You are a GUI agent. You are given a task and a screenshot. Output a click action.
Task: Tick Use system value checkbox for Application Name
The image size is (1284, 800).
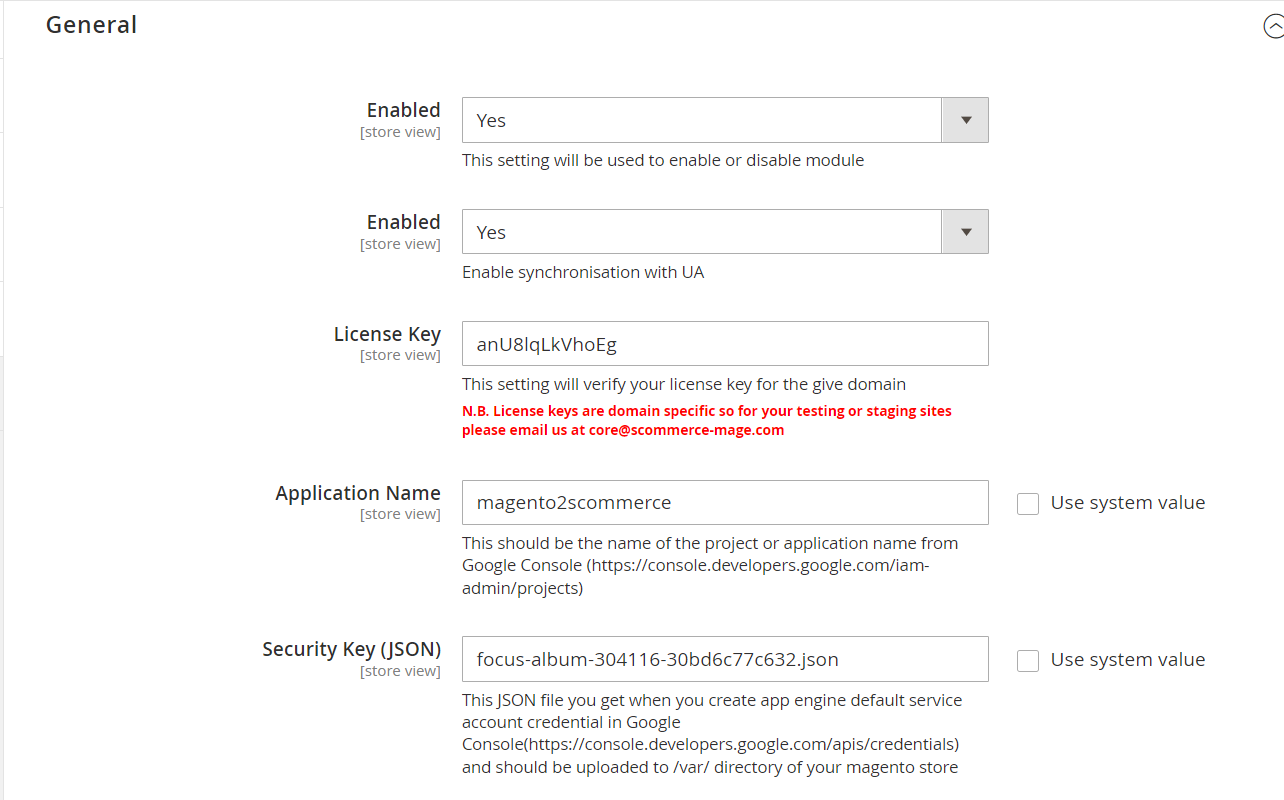coord(1028,504)
